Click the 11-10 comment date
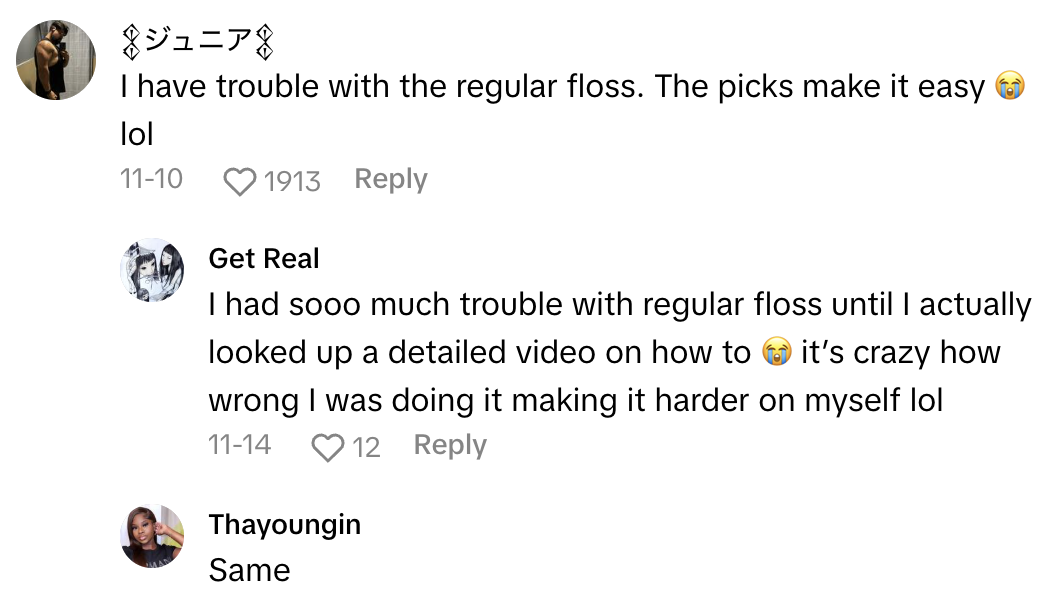Viewport: 1058px width, 600px height. tap(151, 180)
